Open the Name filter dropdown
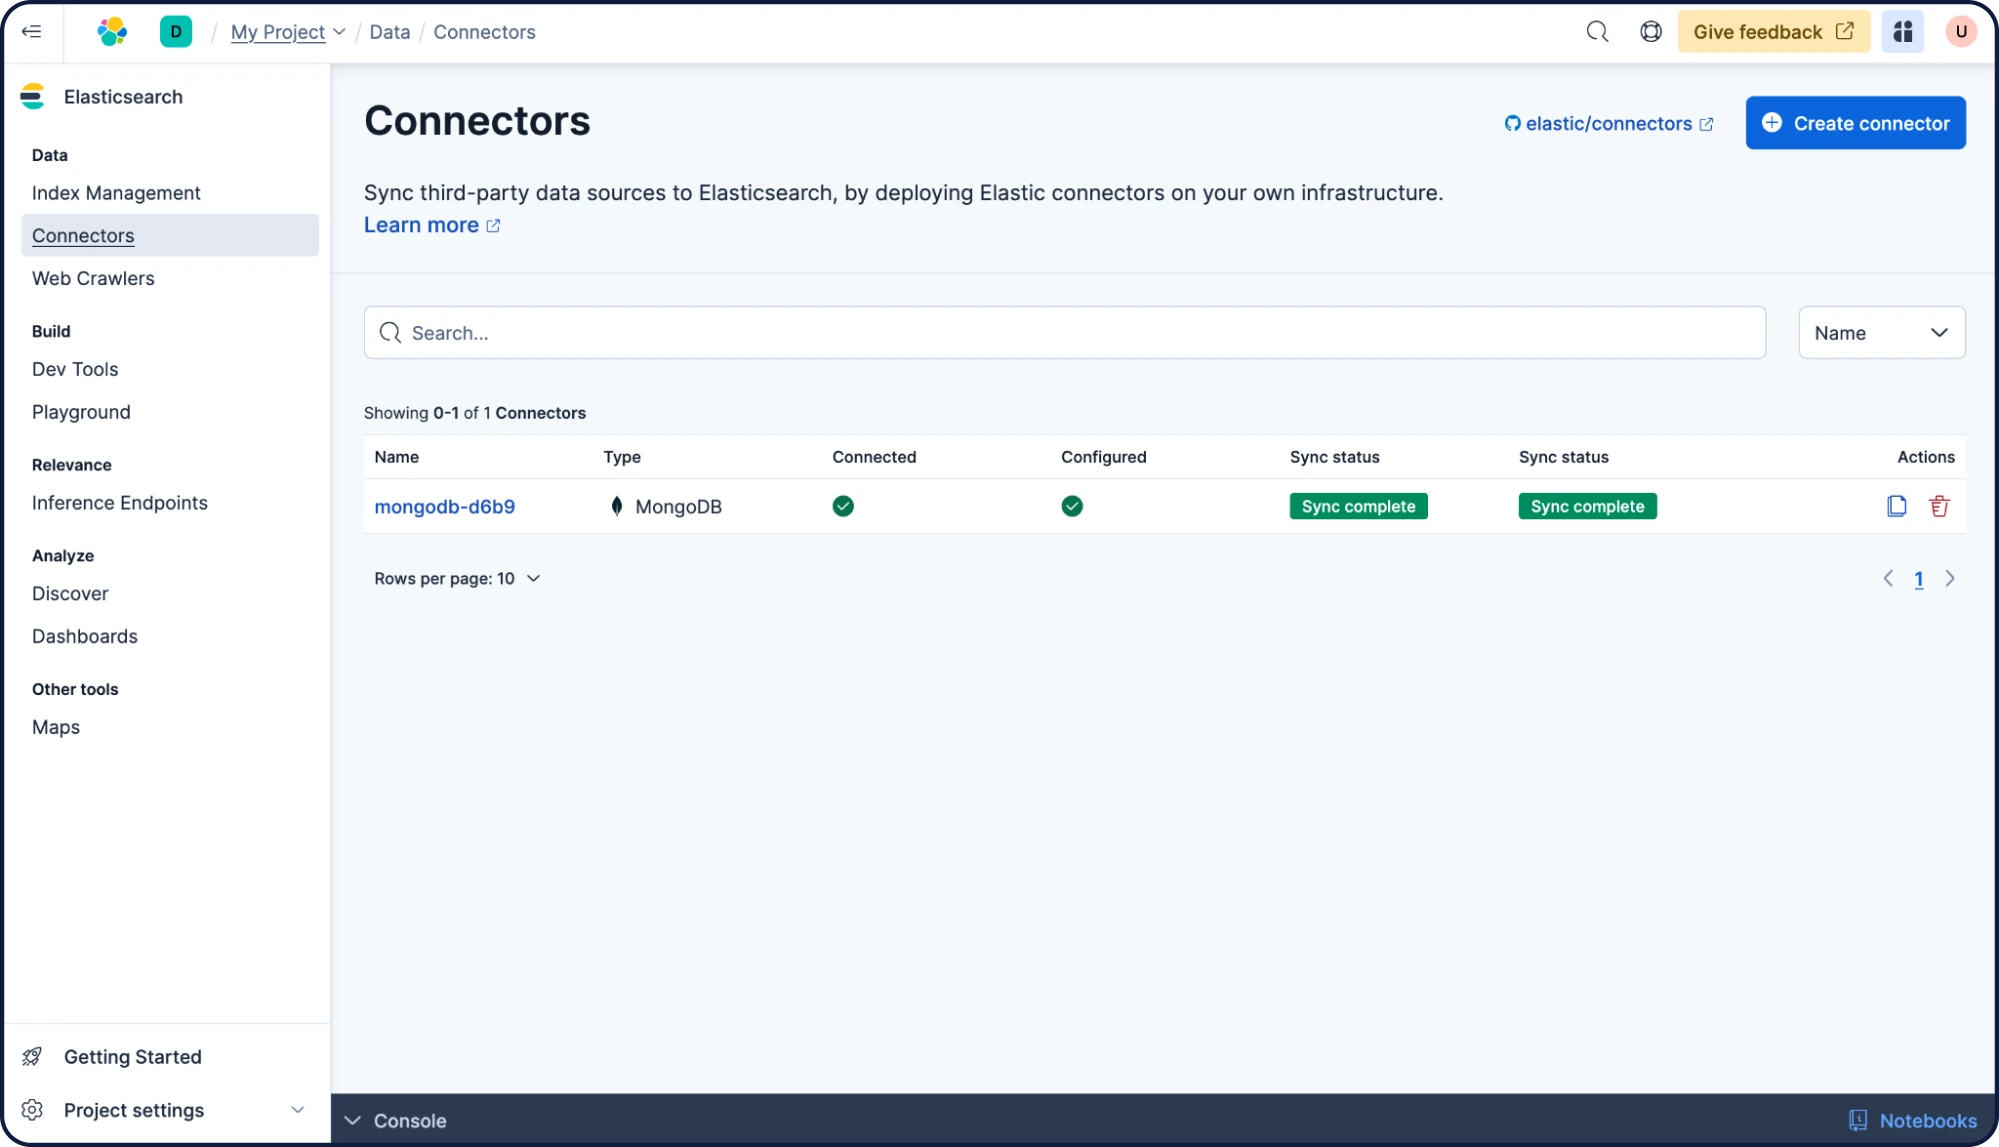This screenshot has width=1999, height=1147. [x=1882, y=333]
